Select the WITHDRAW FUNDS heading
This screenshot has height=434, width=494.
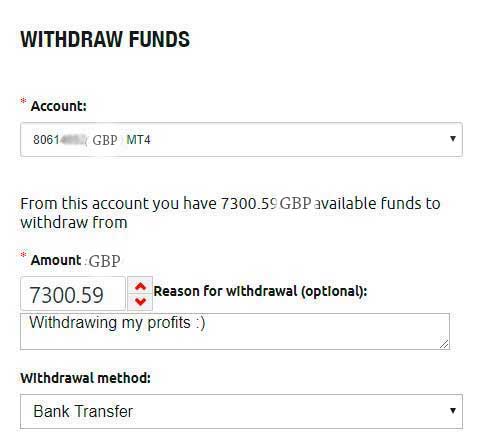click(x=105, y=39)
